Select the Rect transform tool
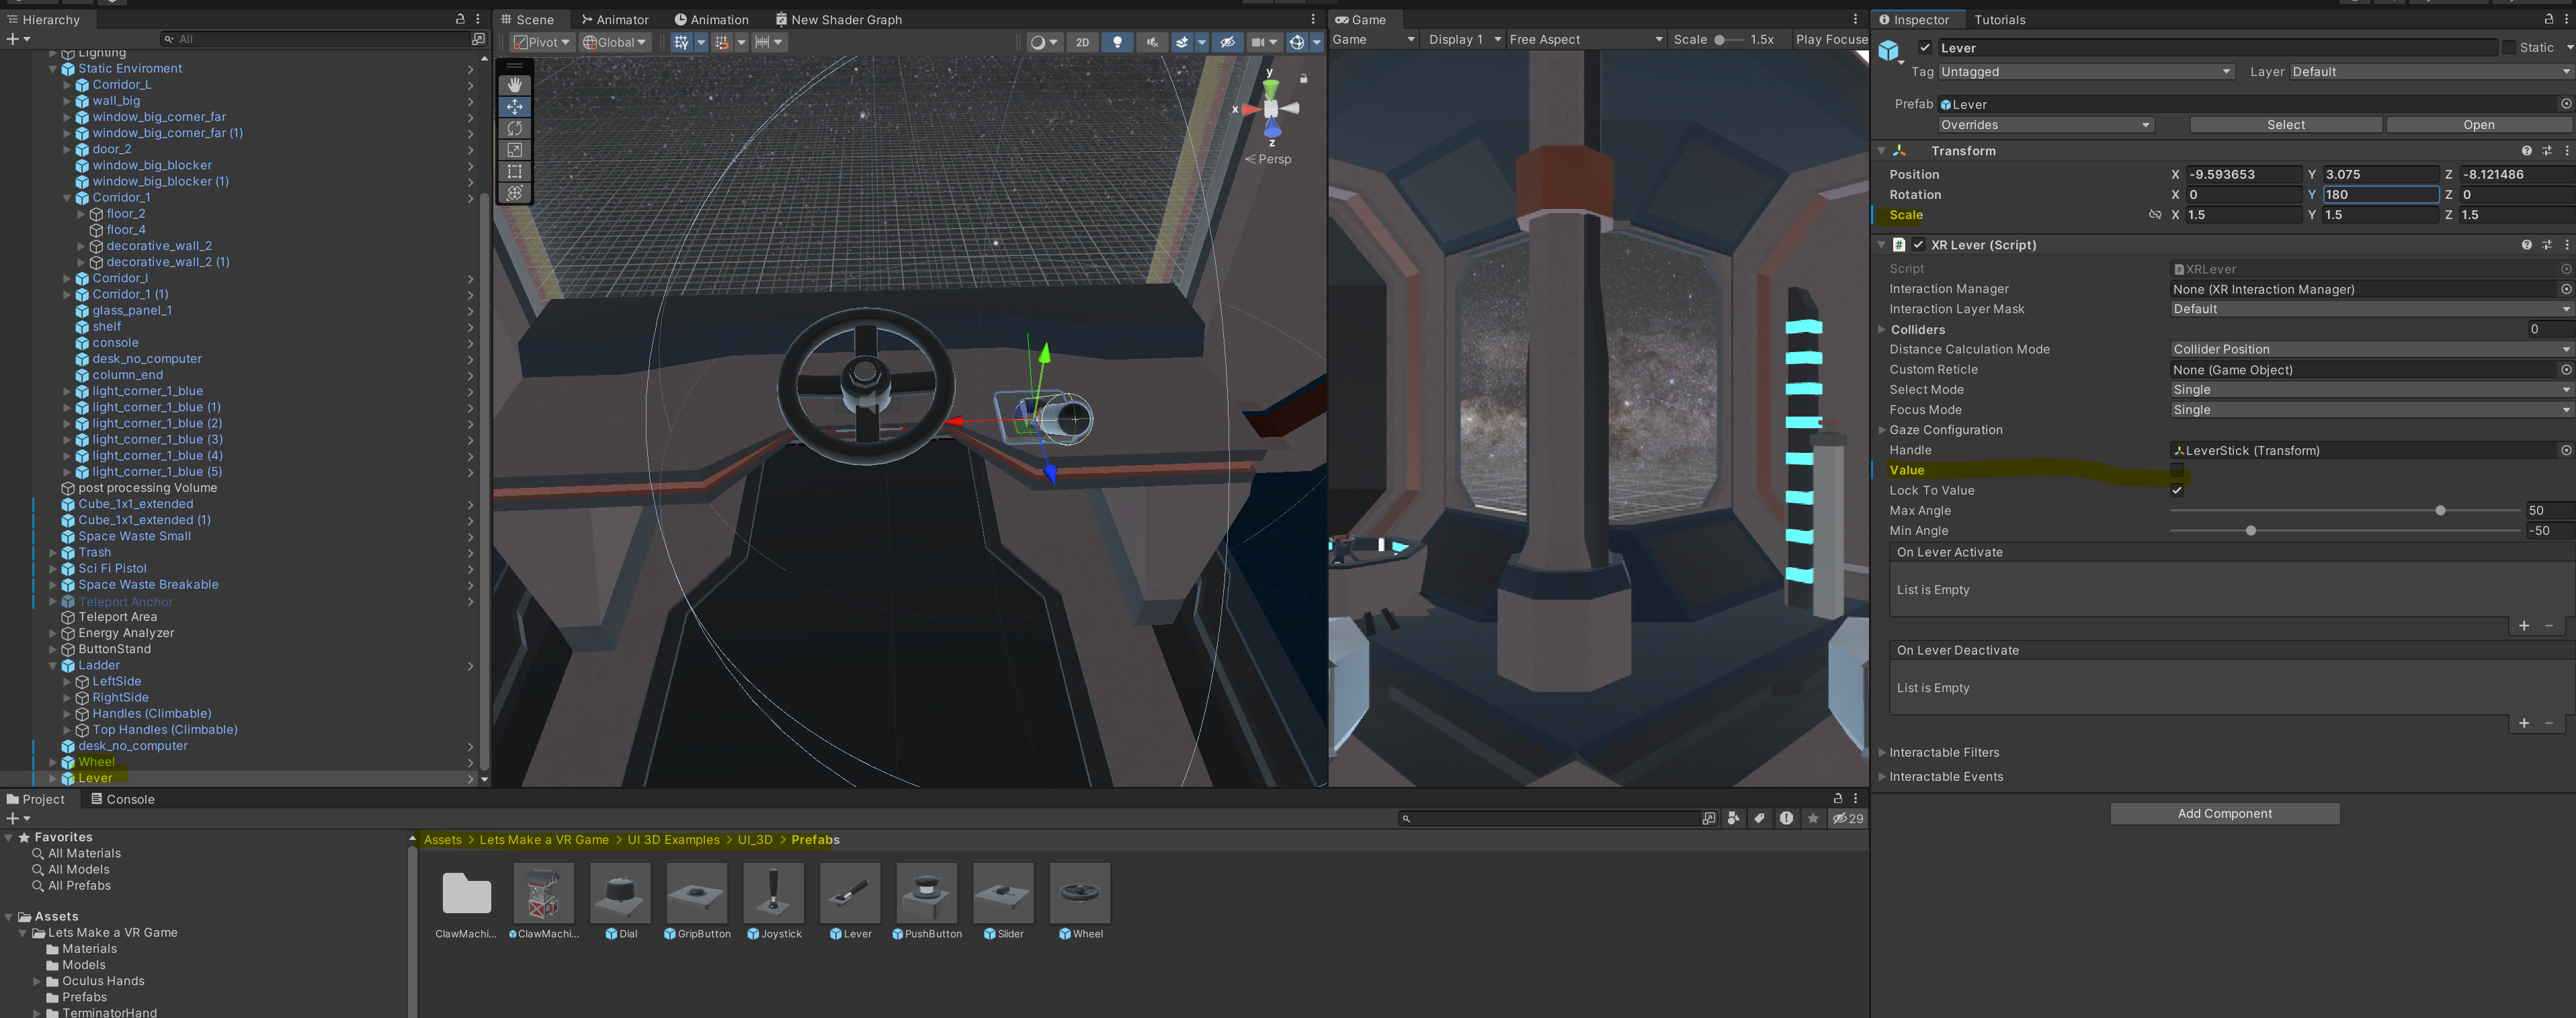Viewport: 2576px width, 1018px height. (514, 172)
